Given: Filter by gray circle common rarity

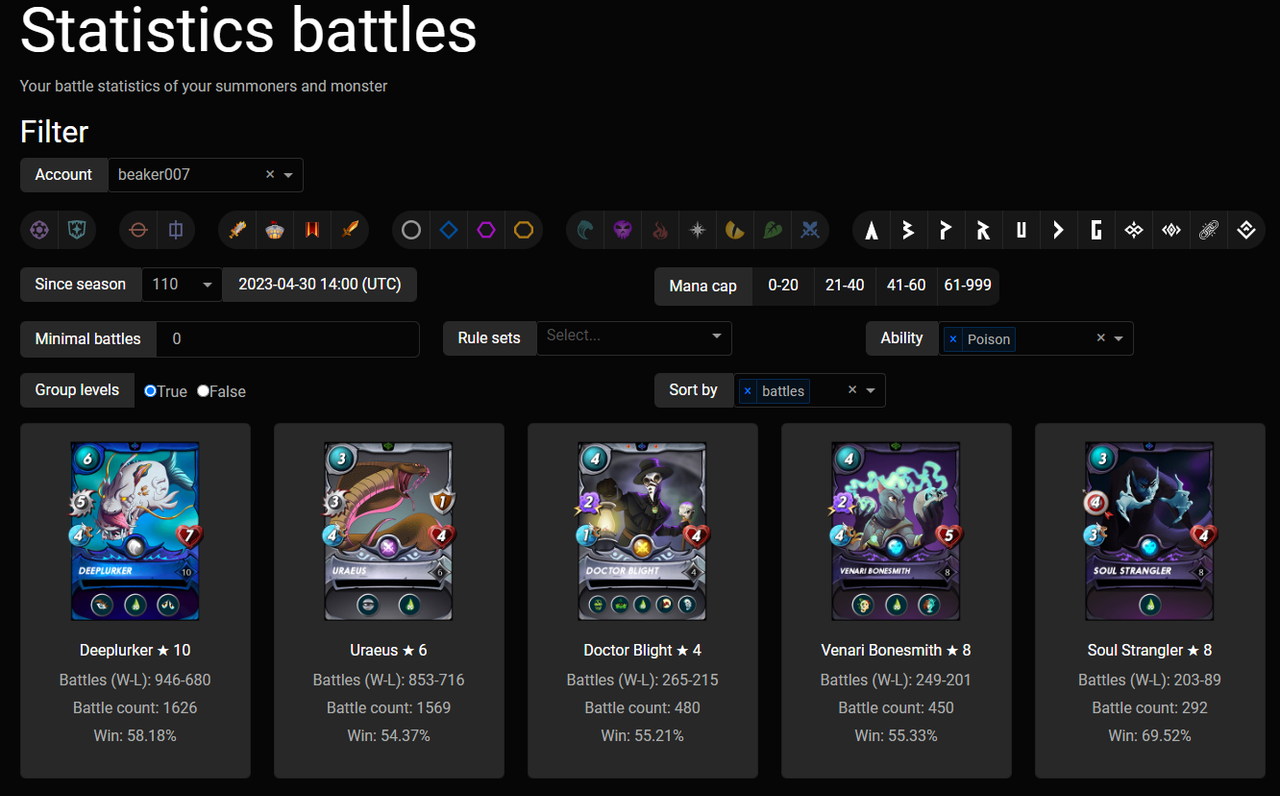Looking at the screenshot, I should pos(411,230).
